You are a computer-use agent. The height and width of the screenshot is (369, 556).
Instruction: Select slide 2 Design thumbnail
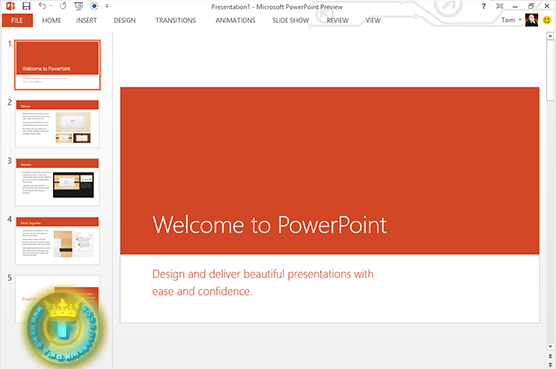(57, 124)
